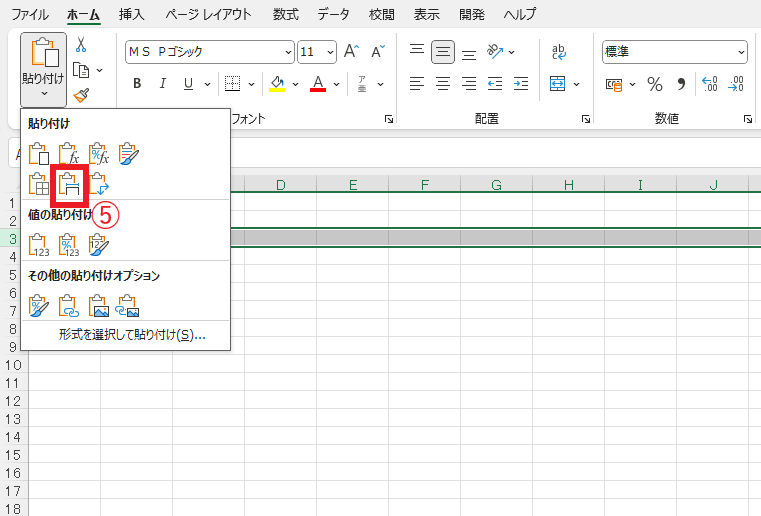Choose Transpose paste option
Image resolution: width=761 pixels, height=516 pixels.
pyautogui.click(x=99, y=184)
